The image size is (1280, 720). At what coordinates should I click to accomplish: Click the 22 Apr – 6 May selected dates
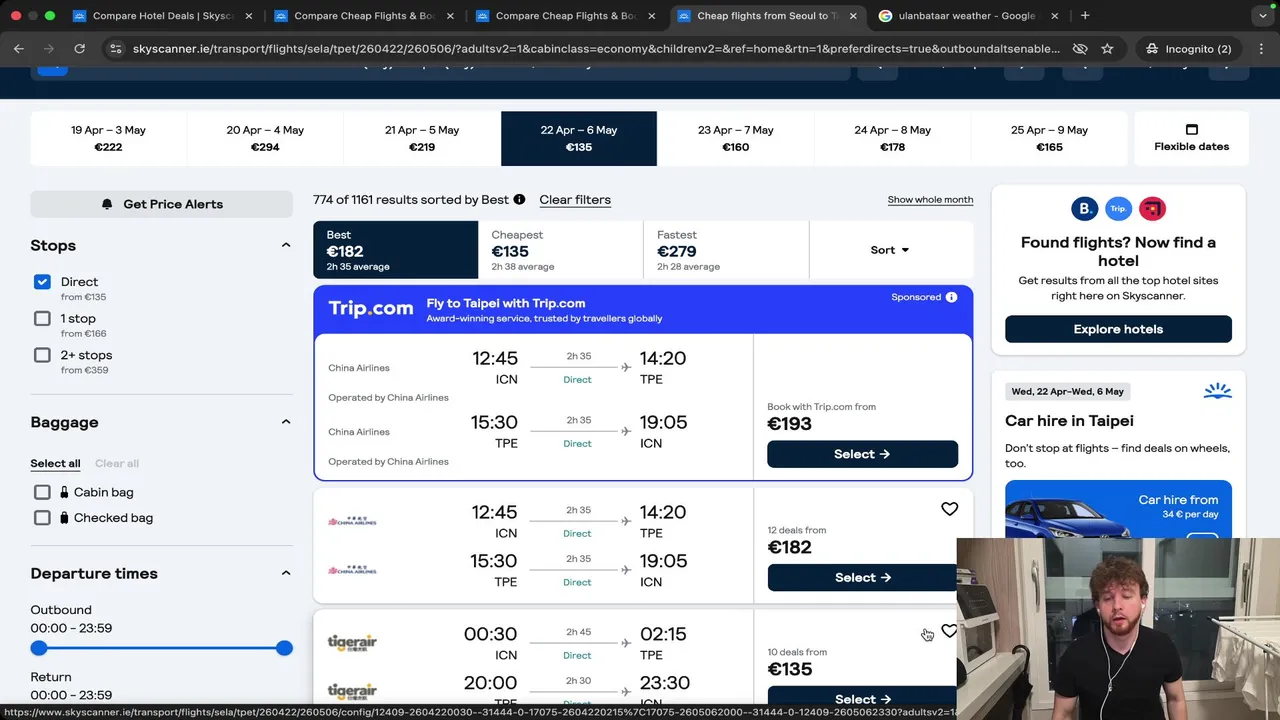(x=579, y=138)
